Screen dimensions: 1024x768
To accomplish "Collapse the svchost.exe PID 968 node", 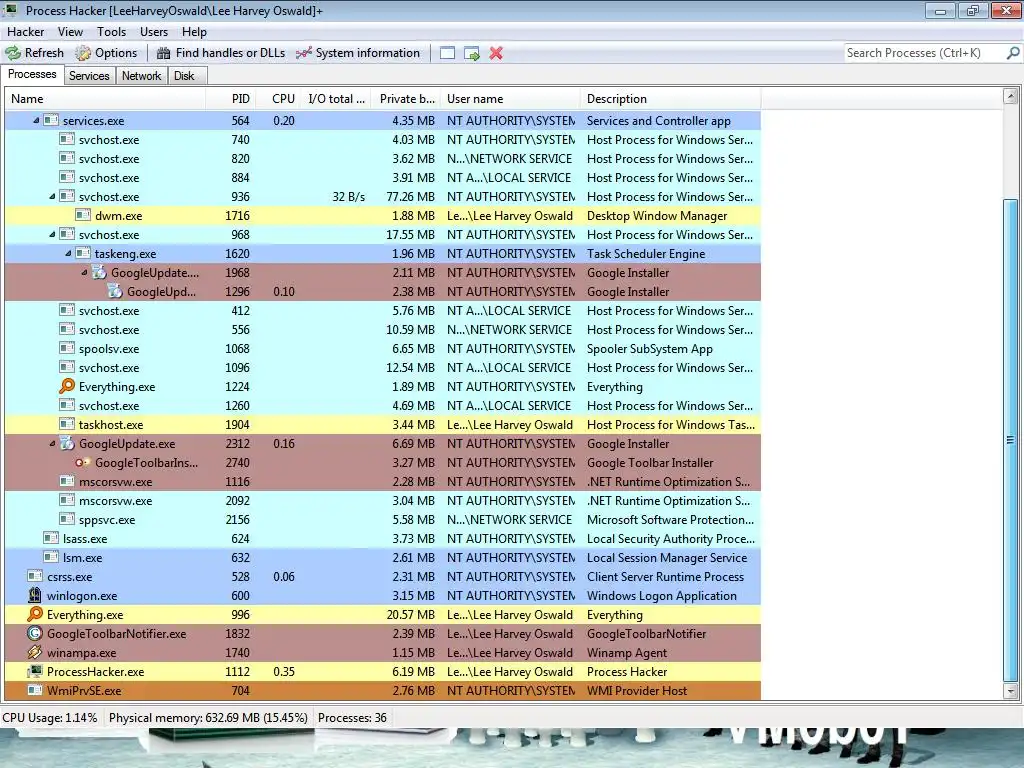I will click(52, 234).
